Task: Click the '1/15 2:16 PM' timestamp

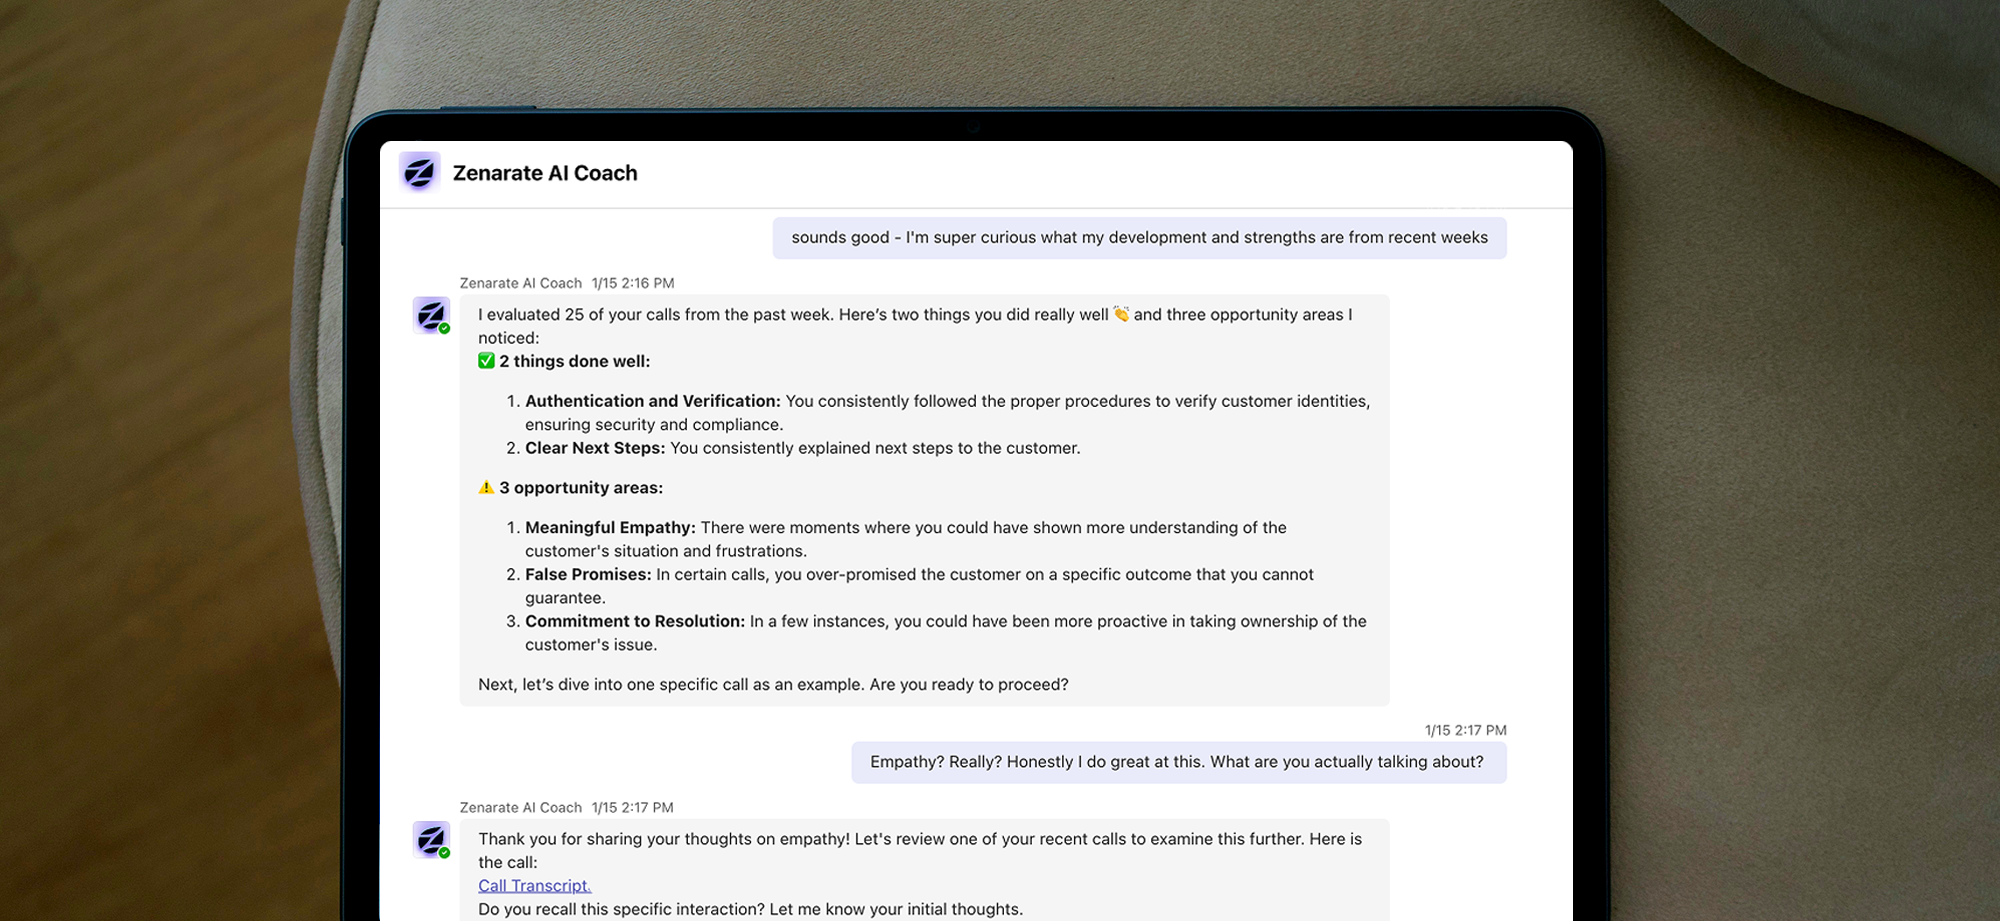Action: click(633, 283)
